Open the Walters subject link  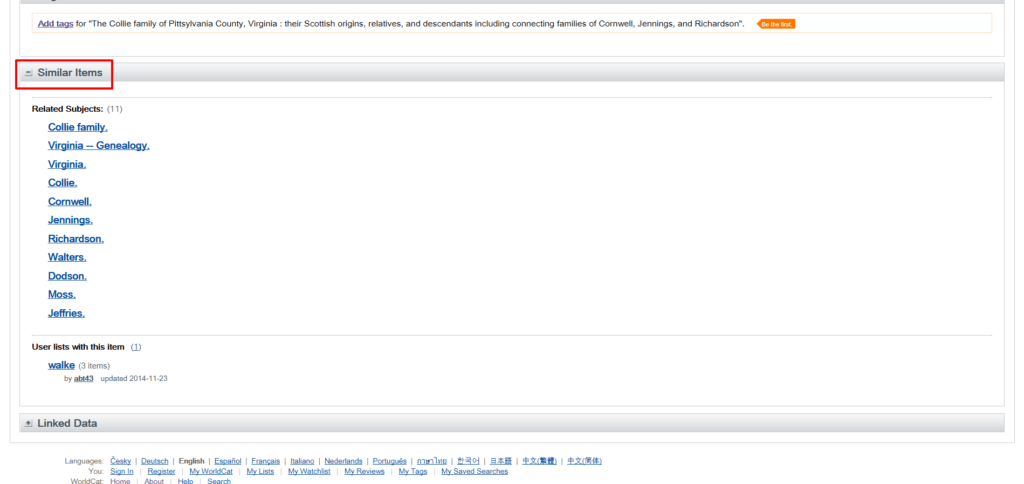pos(67,257)
